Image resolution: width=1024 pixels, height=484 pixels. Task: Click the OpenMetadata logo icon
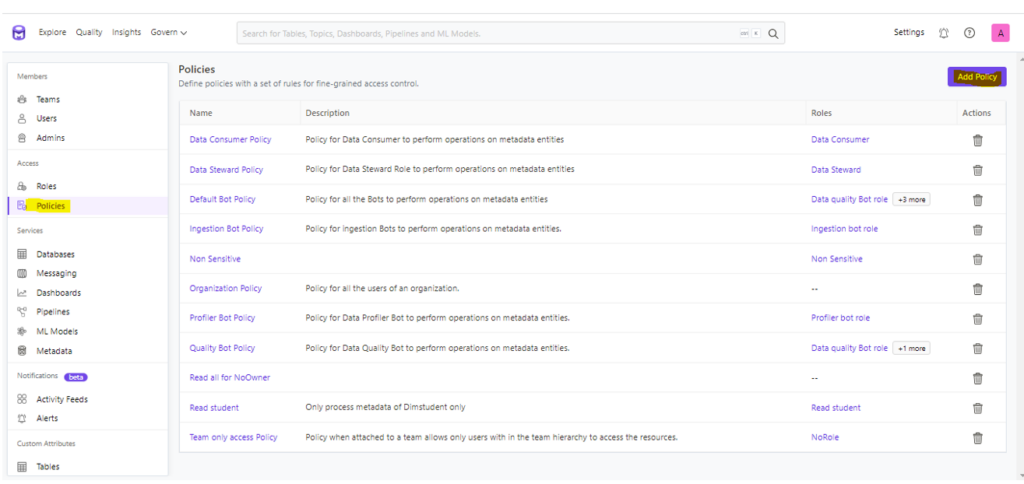[19, 33]
